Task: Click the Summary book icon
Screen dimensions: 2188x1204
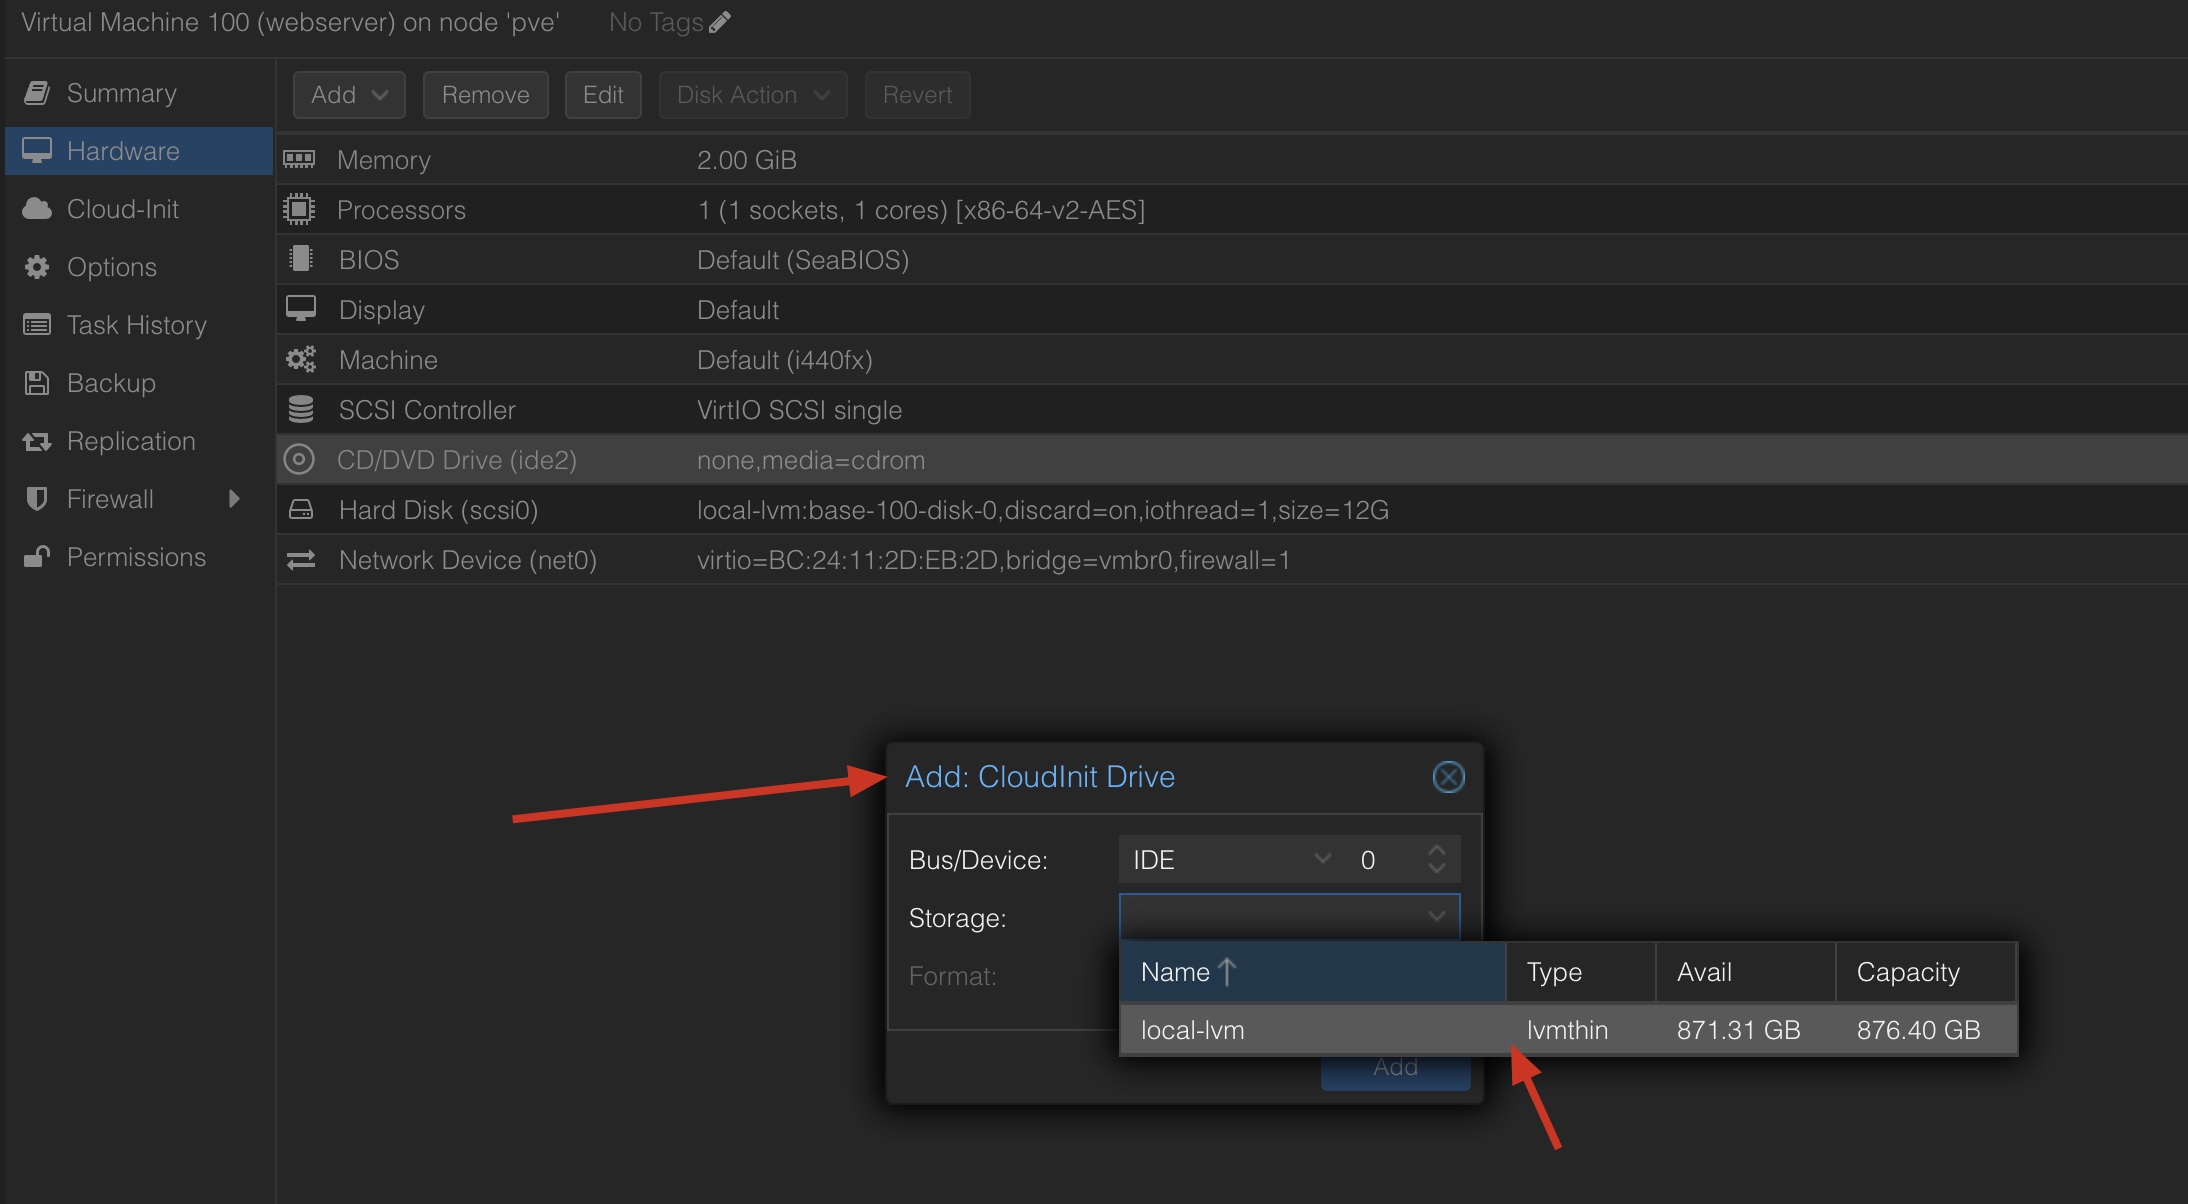Action: pyautogui.click(x=37, y=93)
